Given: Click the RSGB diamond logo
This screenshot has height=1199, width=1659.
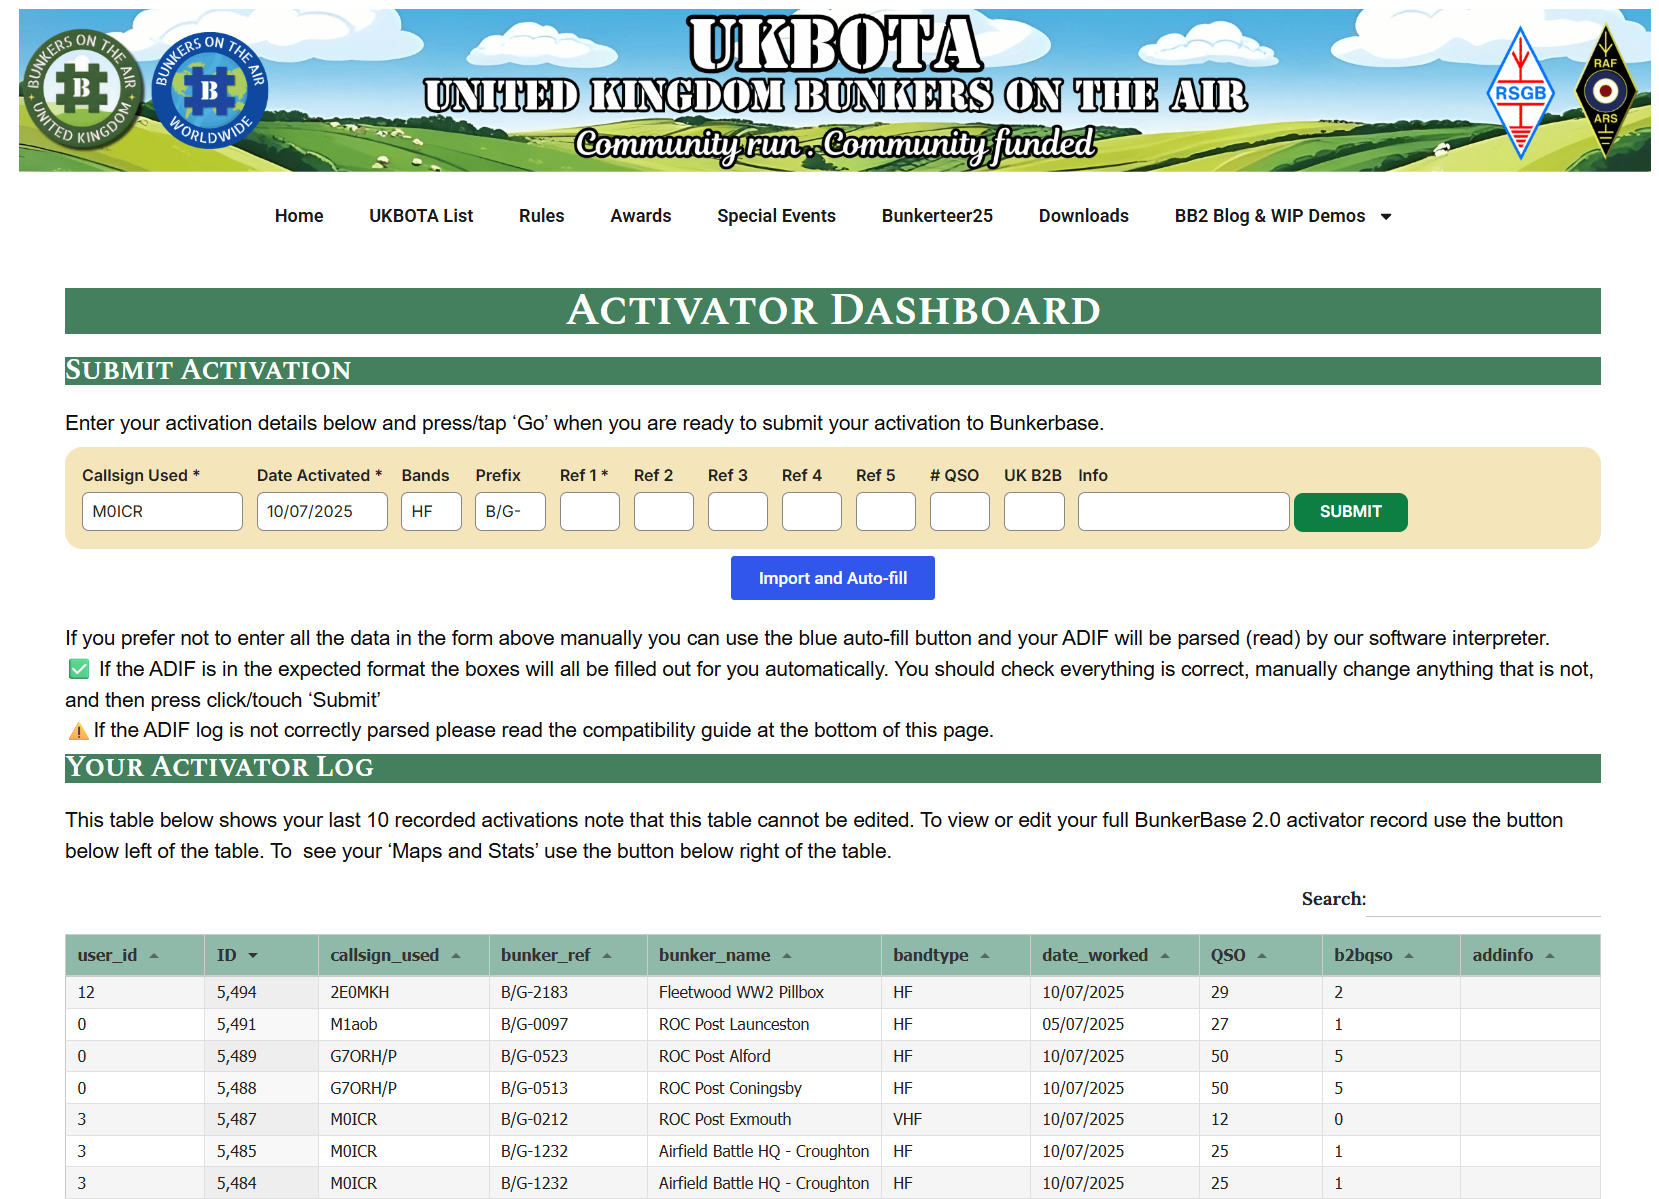Looking at the screenshot, I should (1520, 93).
